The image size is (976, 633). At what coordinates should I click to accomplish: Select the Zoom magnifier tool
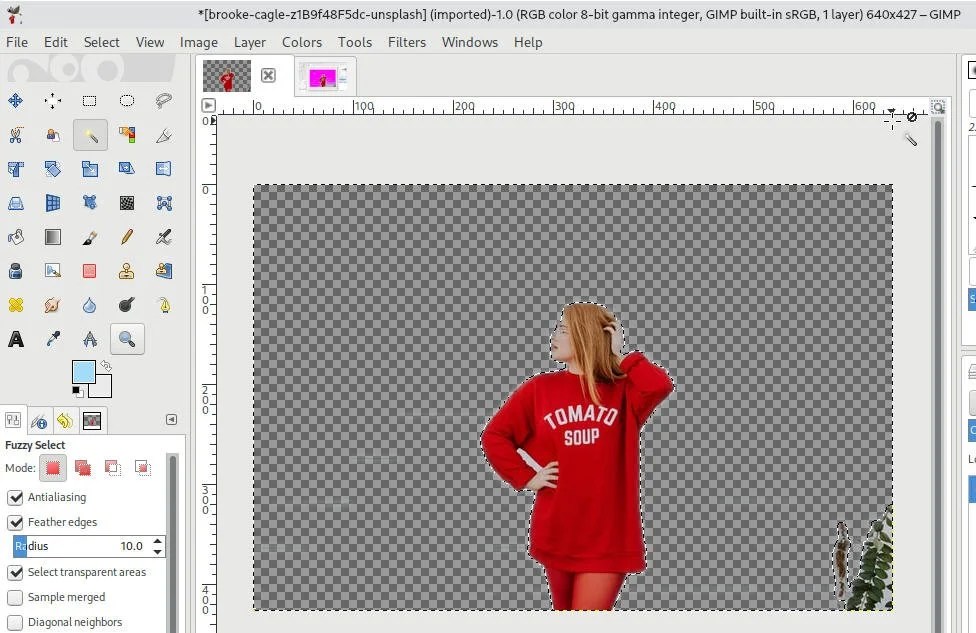(x=127, y=339)
